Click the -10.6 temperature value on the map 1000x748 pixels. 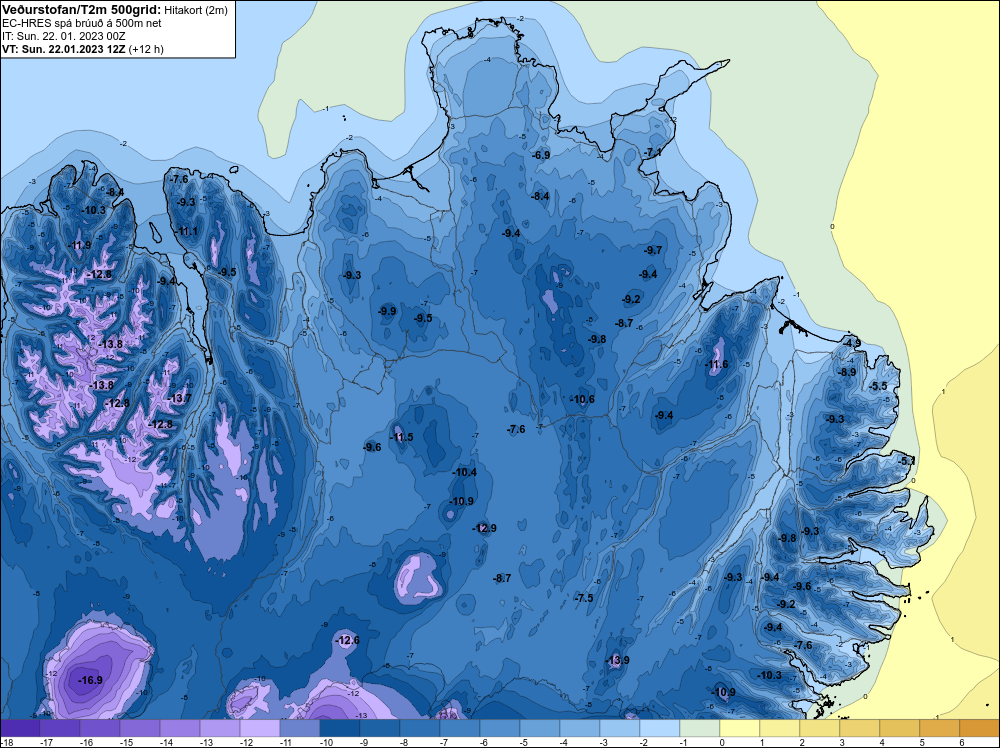pos(582,399)
